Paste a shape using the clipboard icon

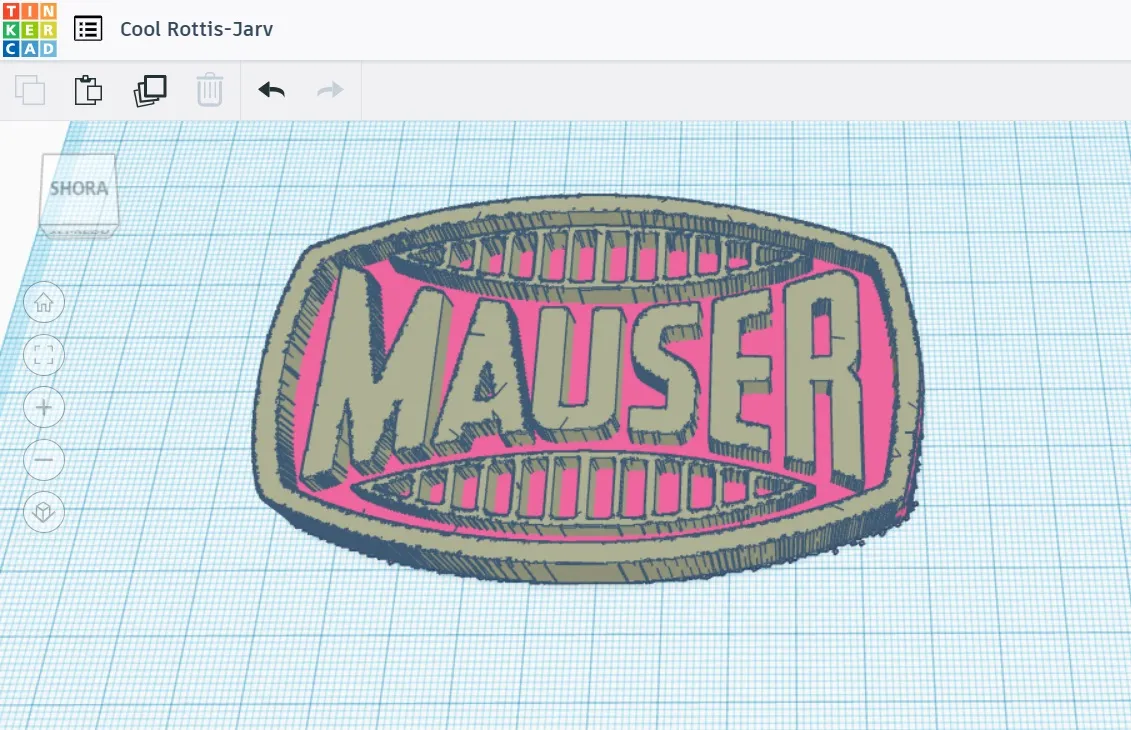tap(89, 89)
